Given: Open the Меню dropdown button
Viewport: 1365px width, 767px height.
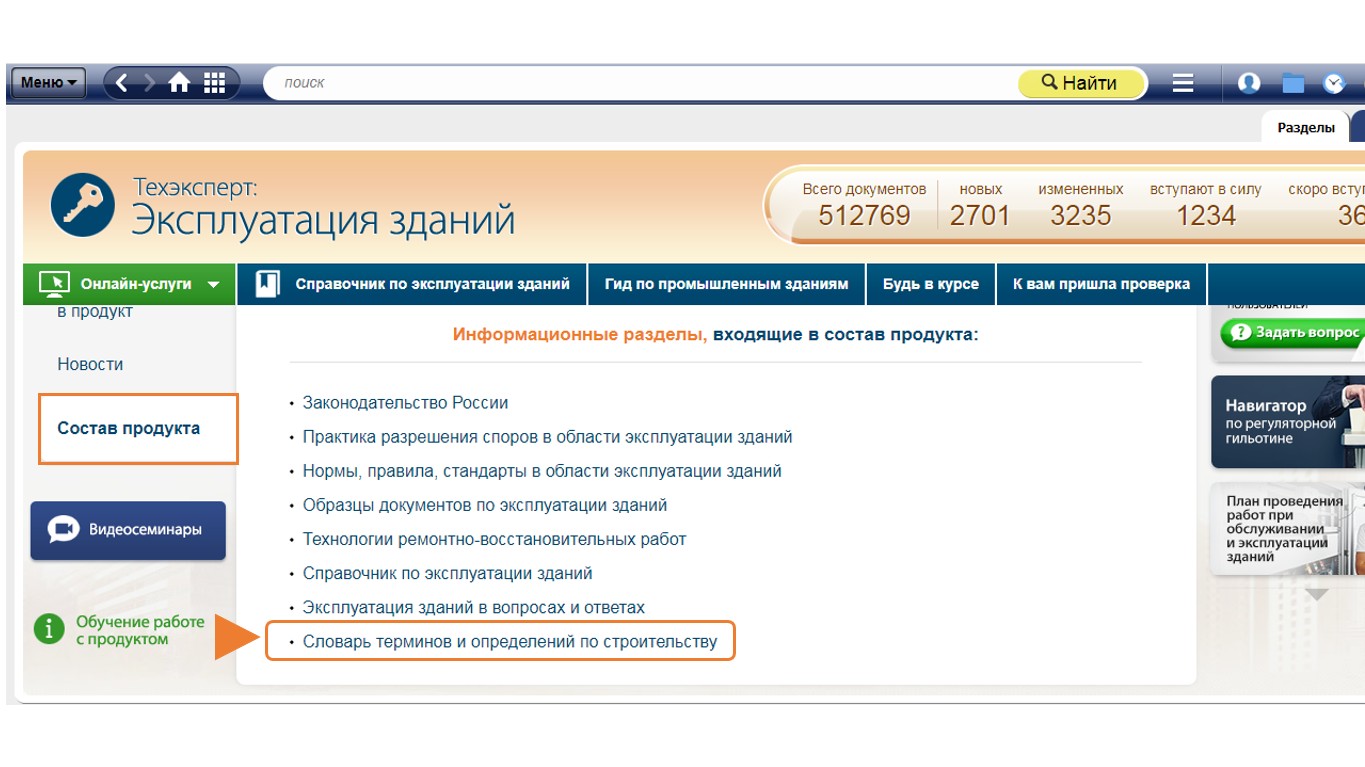Looking at the screenshot, I should 48,83.
